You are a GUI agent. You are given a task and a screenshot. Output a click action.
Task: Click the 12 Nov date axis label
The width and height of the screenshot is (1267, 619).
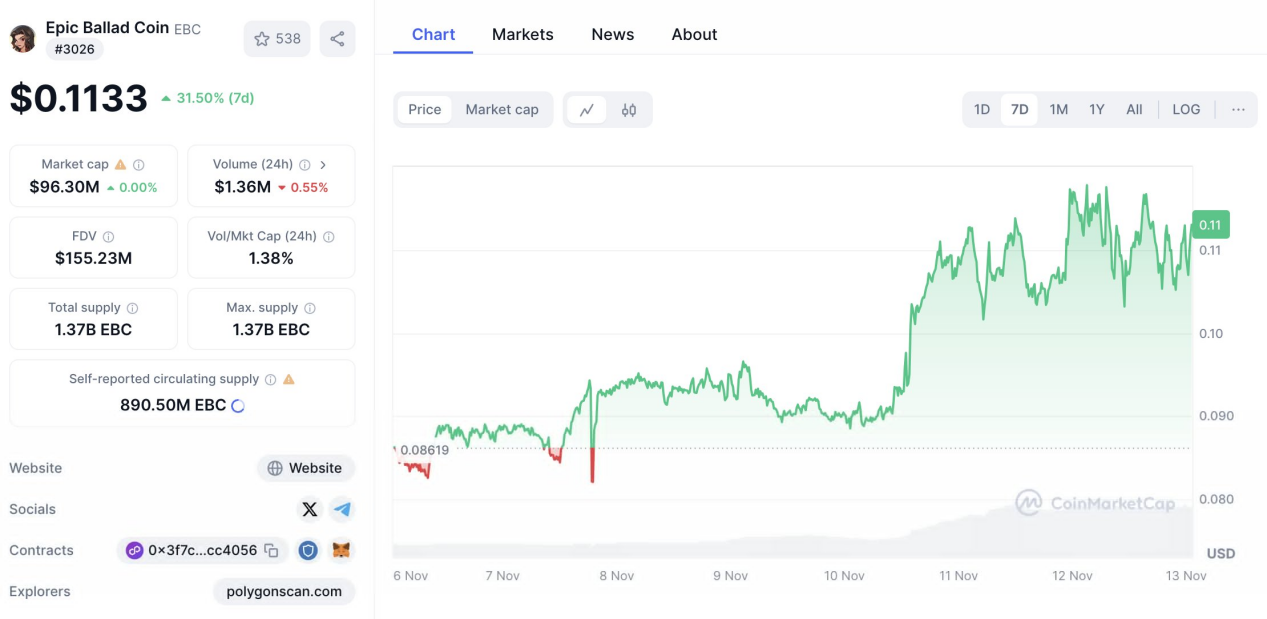click(1072, 576)
